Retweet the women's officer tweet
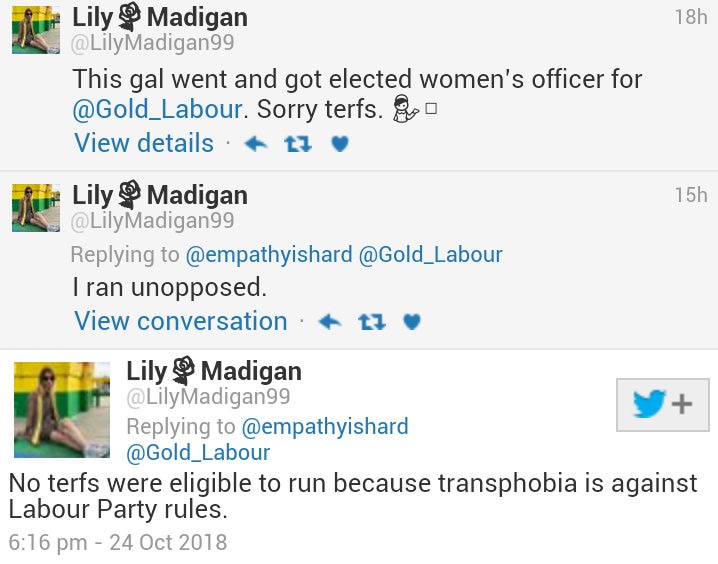Viewport: 718px width, 564px height. pyautogui.click(x=298, y=144)
